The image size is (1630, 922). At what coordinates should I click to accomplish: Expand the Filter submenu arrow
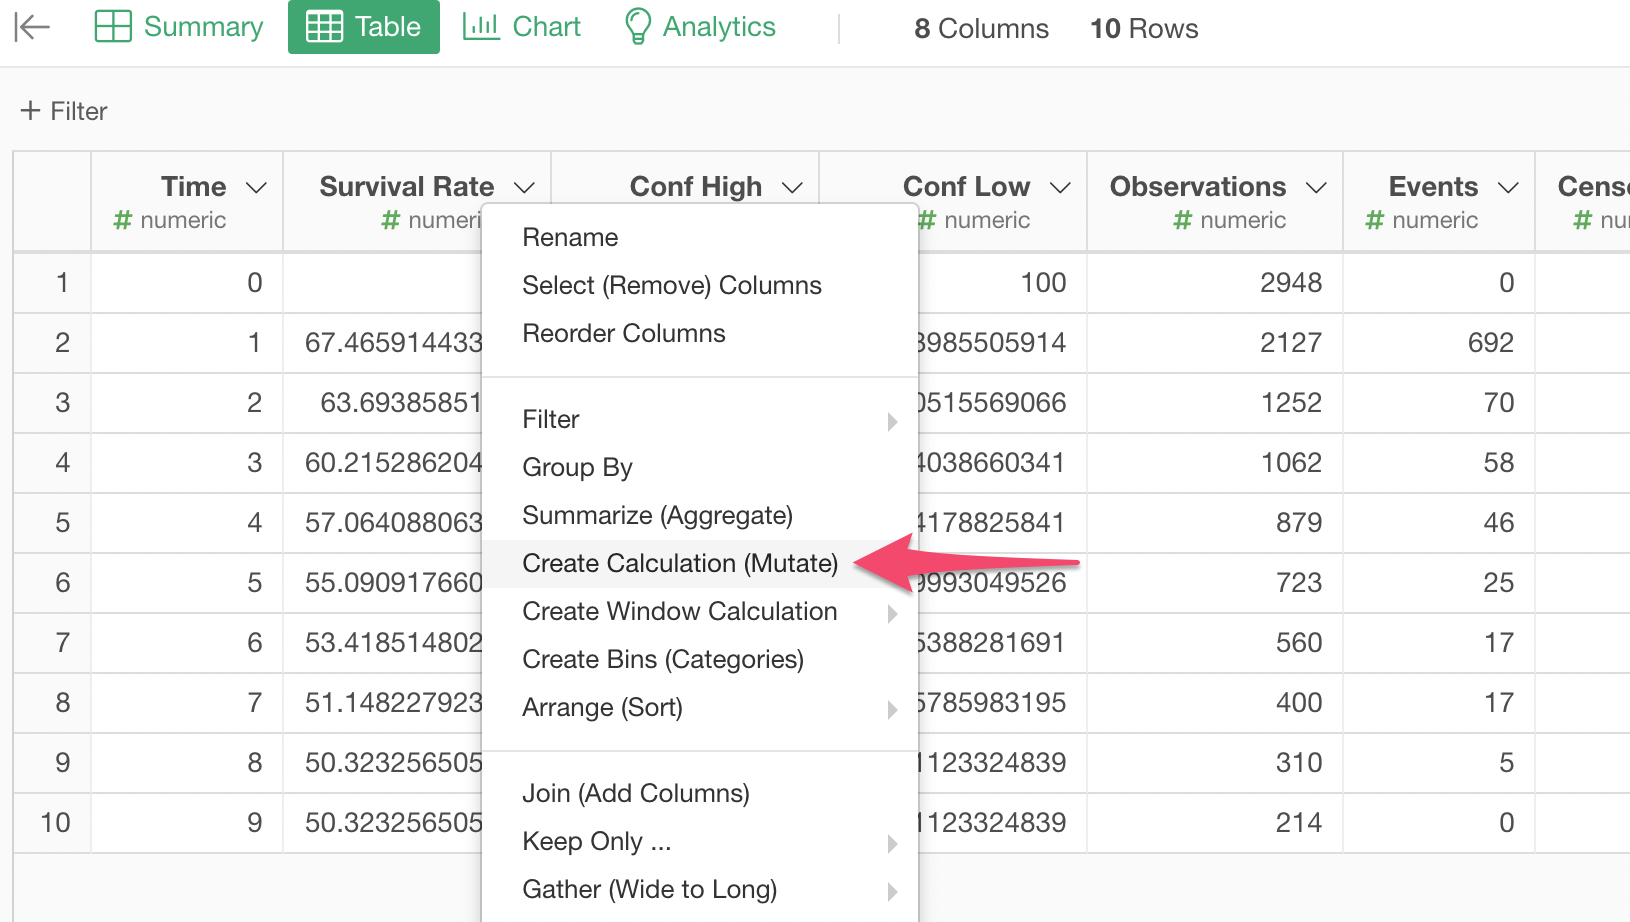pyautogui.click(x=892, y=421)
